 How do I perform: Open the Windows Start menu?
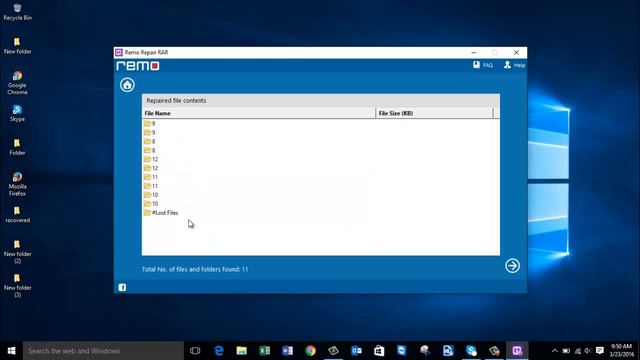pos(11,351)
